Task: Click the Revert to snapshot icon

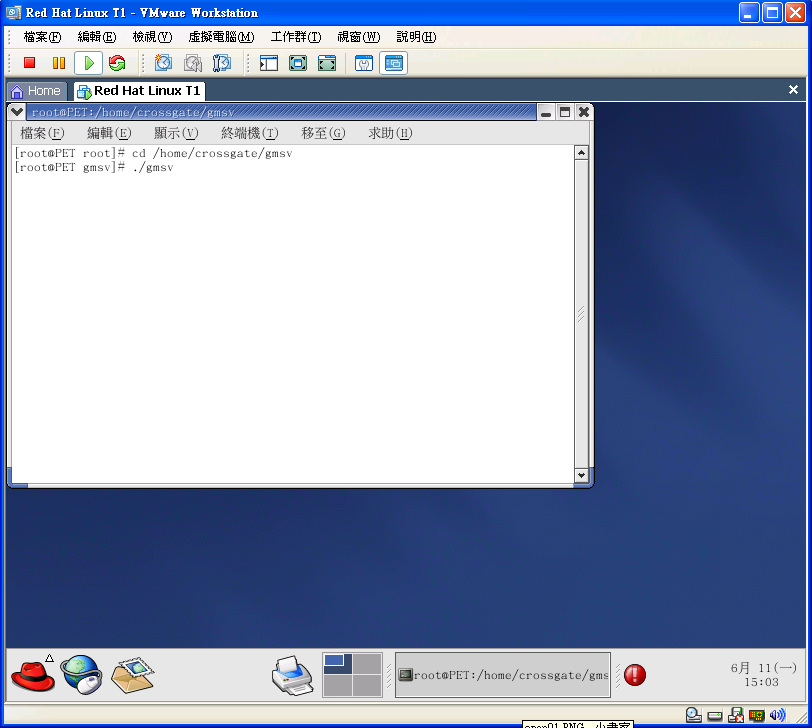Action: (193, 63)
